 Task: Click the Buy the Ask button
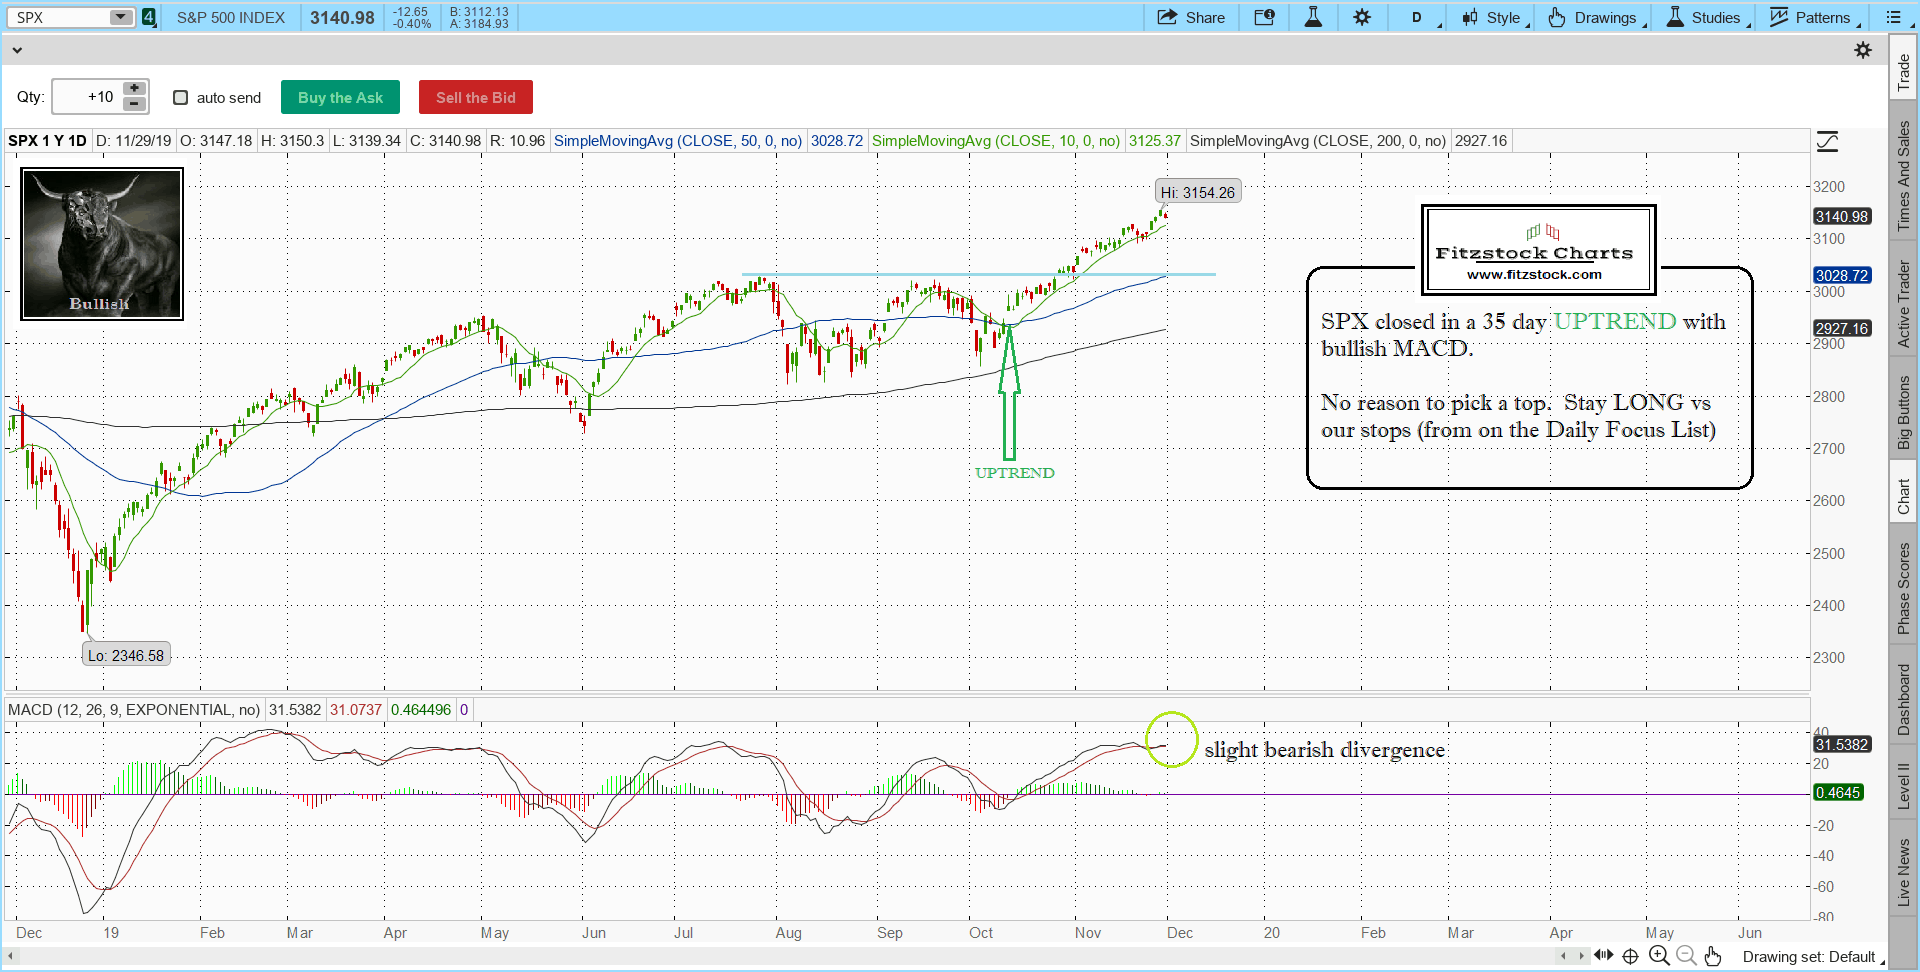340,97
